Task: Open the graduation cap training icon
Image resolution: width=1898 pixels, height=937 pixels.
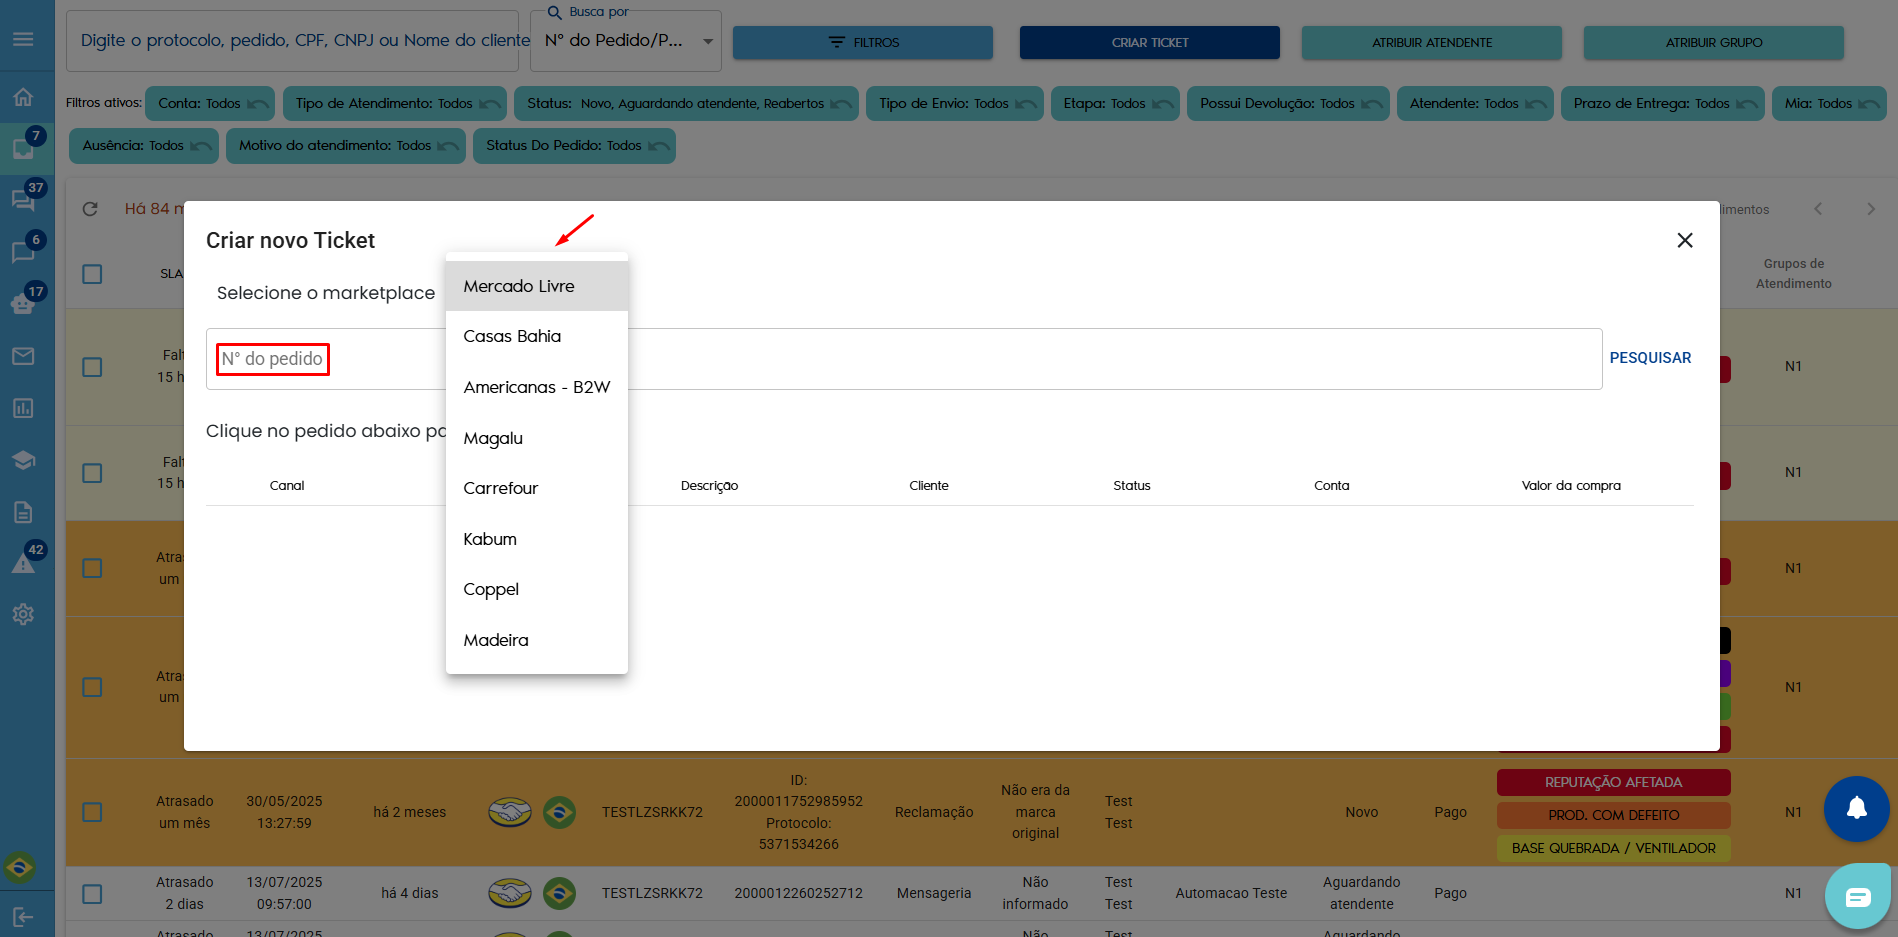Action: click(x=23, y=460)
